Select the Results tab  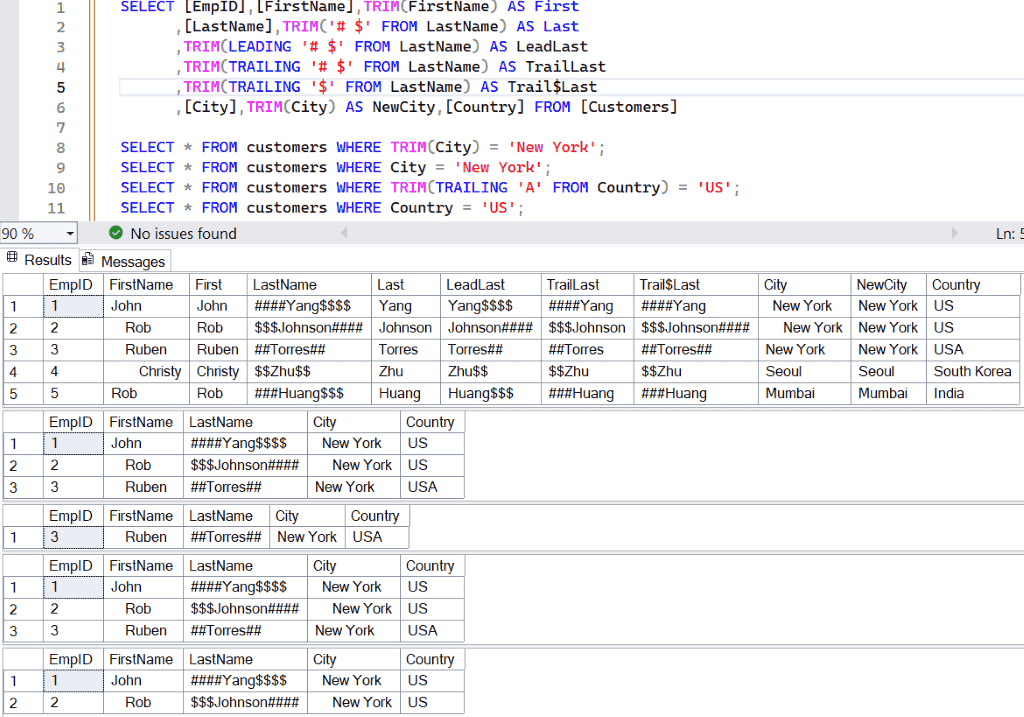pyautogui.click(x=39, y=259)
